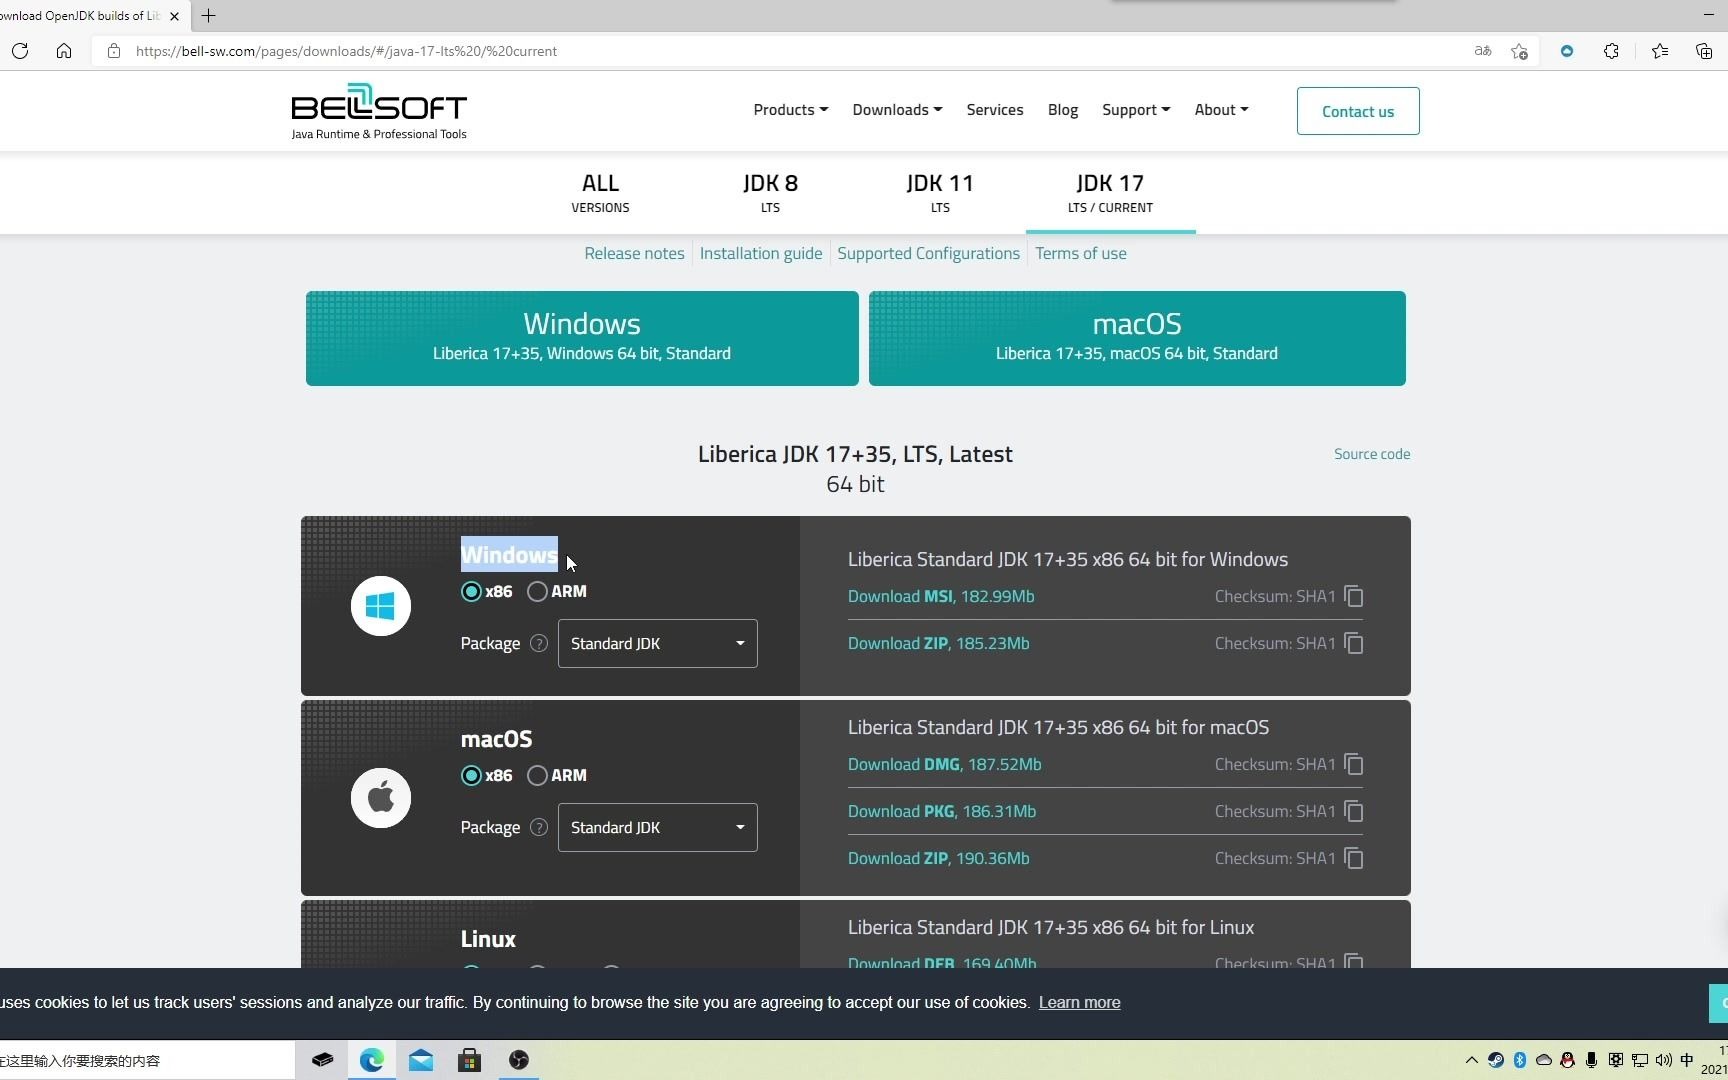Click Bluetooth icon in system tray
Image resolution: width=1728 pixels, height=1080 pixels.
1519,1060
